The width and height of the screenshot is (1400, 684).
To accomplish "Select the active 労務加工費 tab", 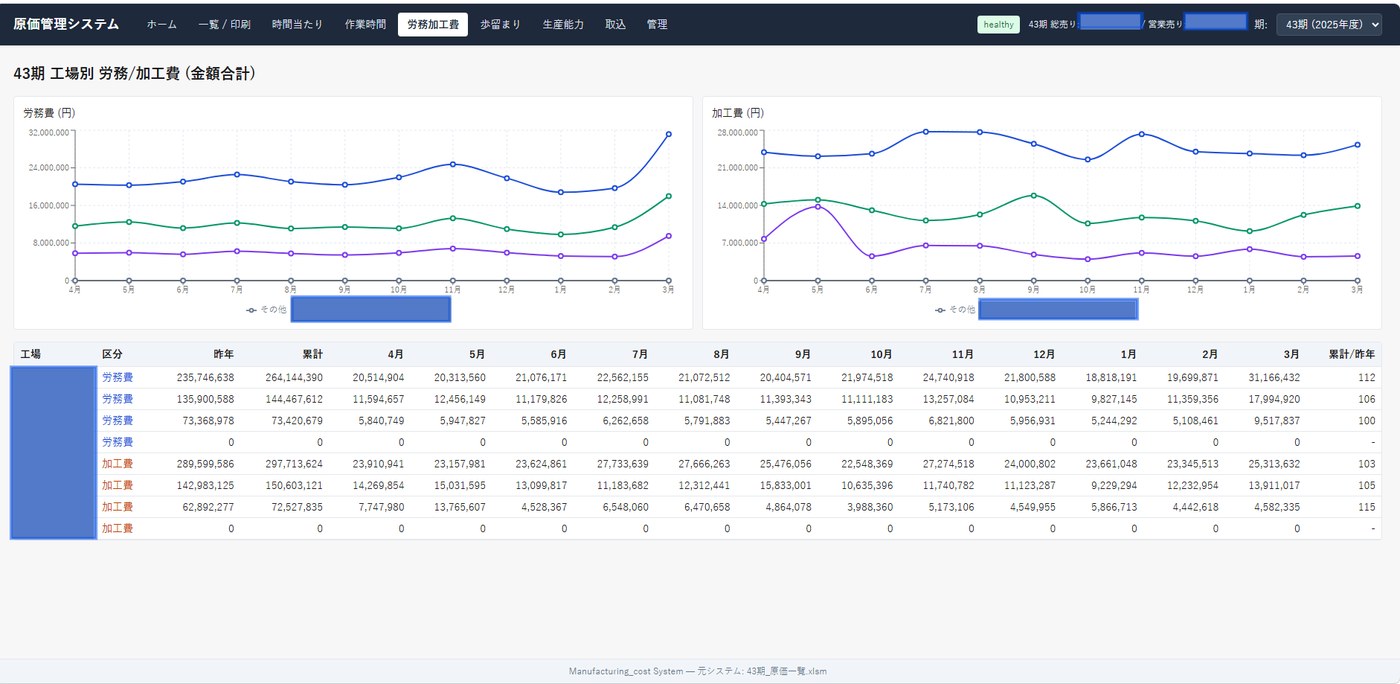I will click(432, 24).
